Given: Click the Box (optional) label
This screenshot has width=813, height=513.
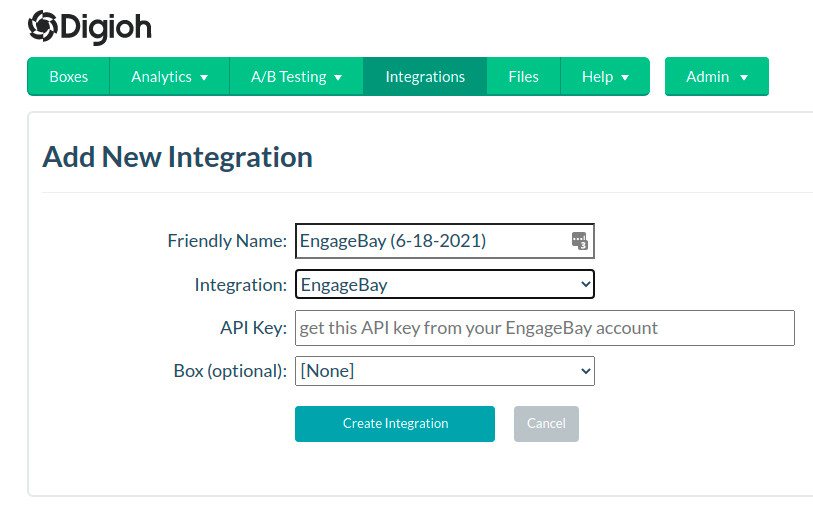Looking at the screenshot, I should [x=230, y=371].
